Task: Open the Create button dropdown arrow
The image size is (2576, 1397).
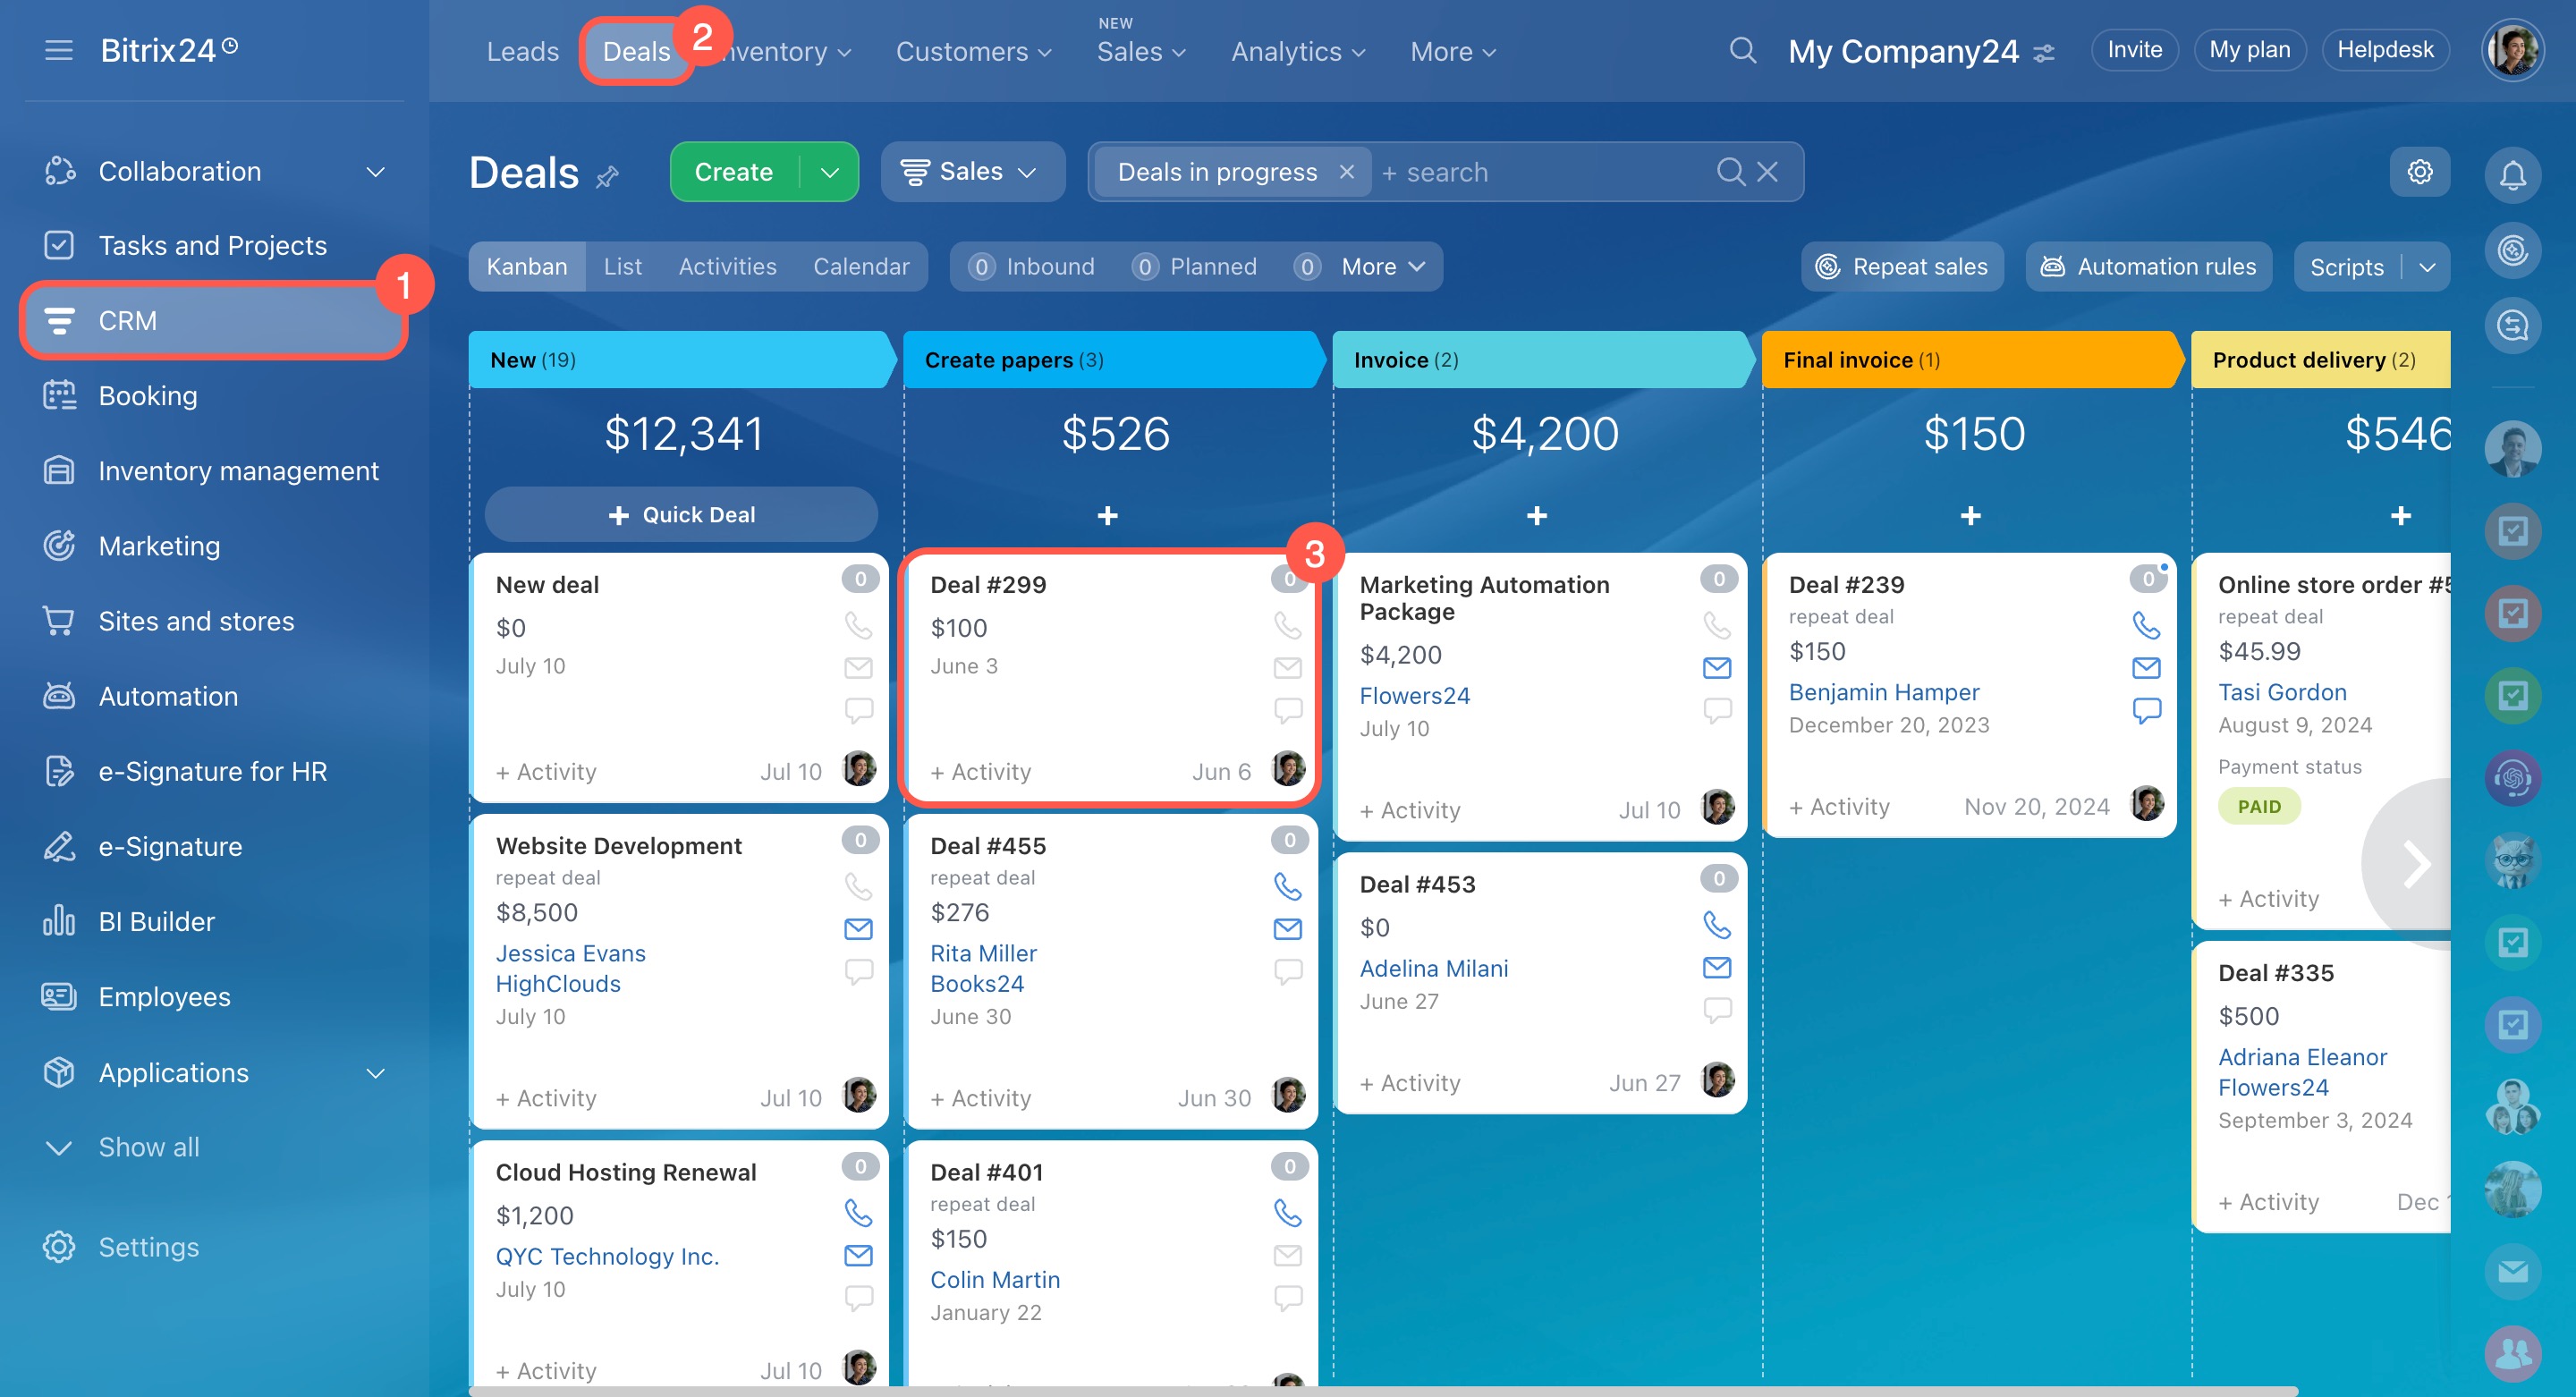Action: (829, 172)
